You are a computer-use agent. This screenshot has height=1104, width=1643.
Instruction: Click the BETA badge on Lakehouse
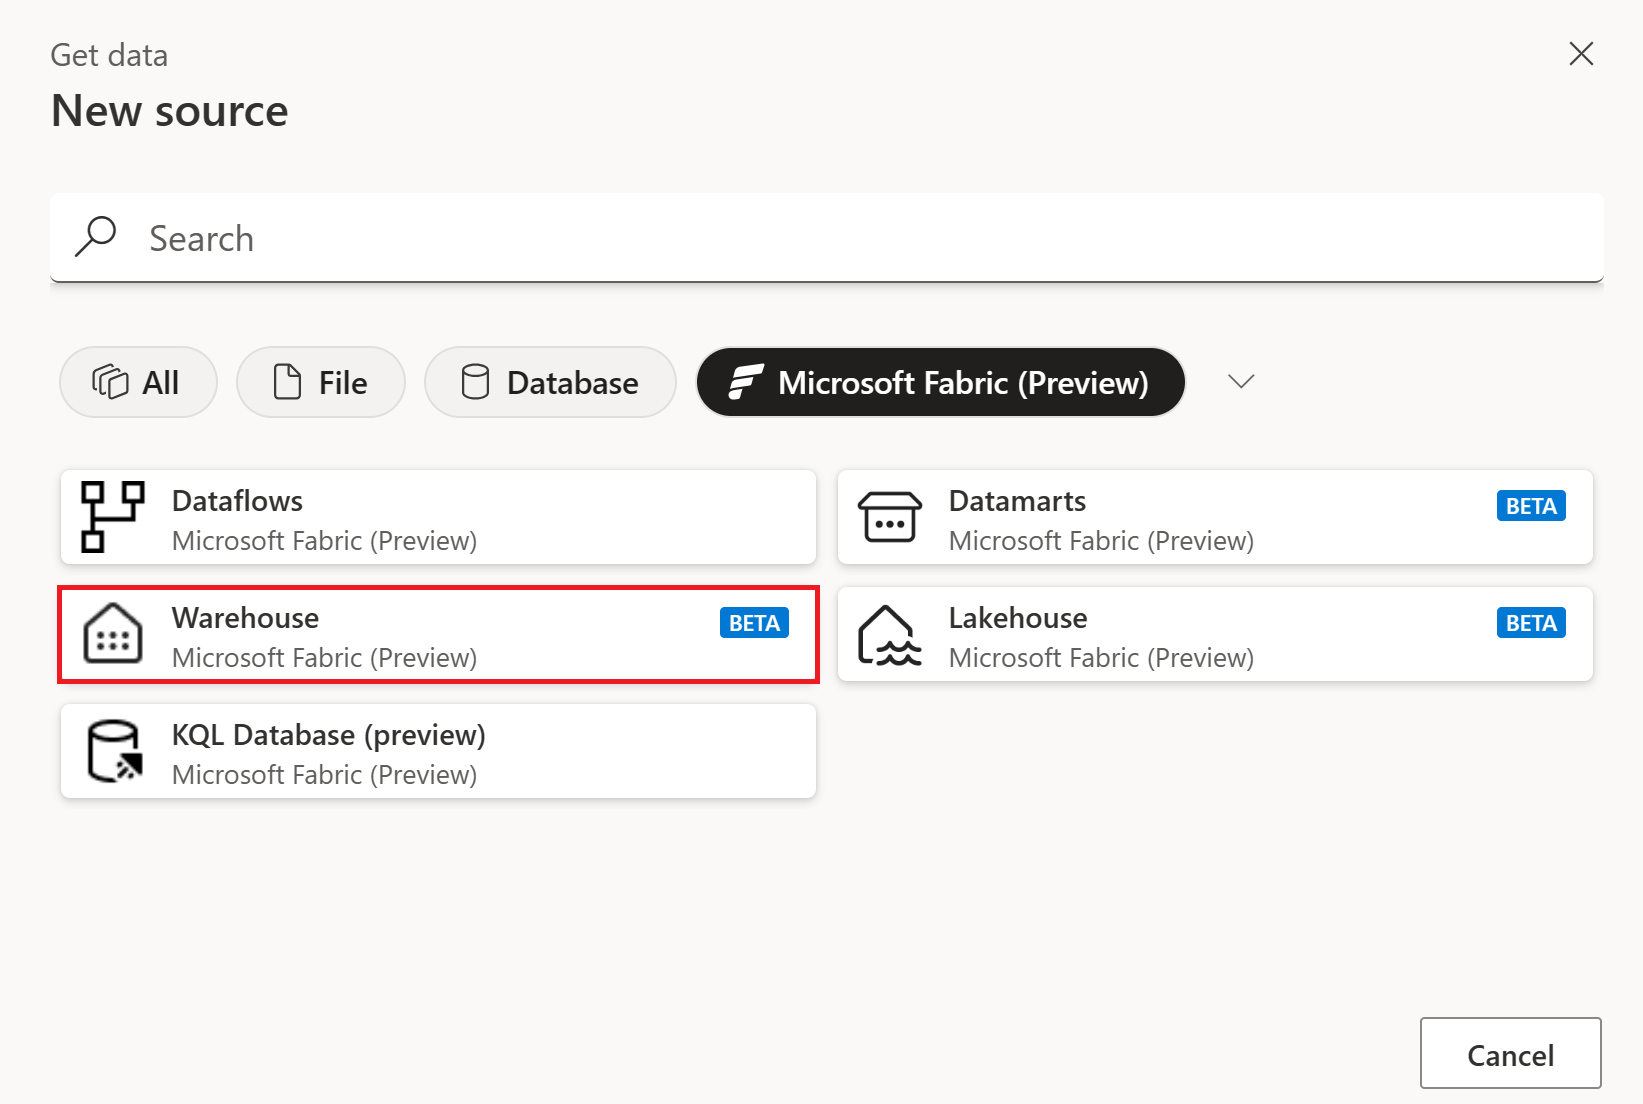pos(1531,622)
